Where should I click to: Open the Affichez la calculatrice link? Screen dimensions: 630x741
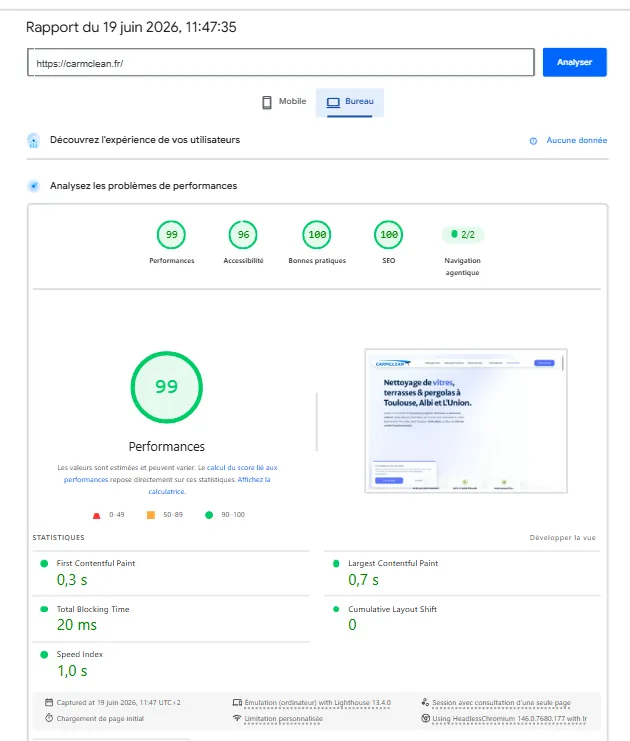pos(254,479)
